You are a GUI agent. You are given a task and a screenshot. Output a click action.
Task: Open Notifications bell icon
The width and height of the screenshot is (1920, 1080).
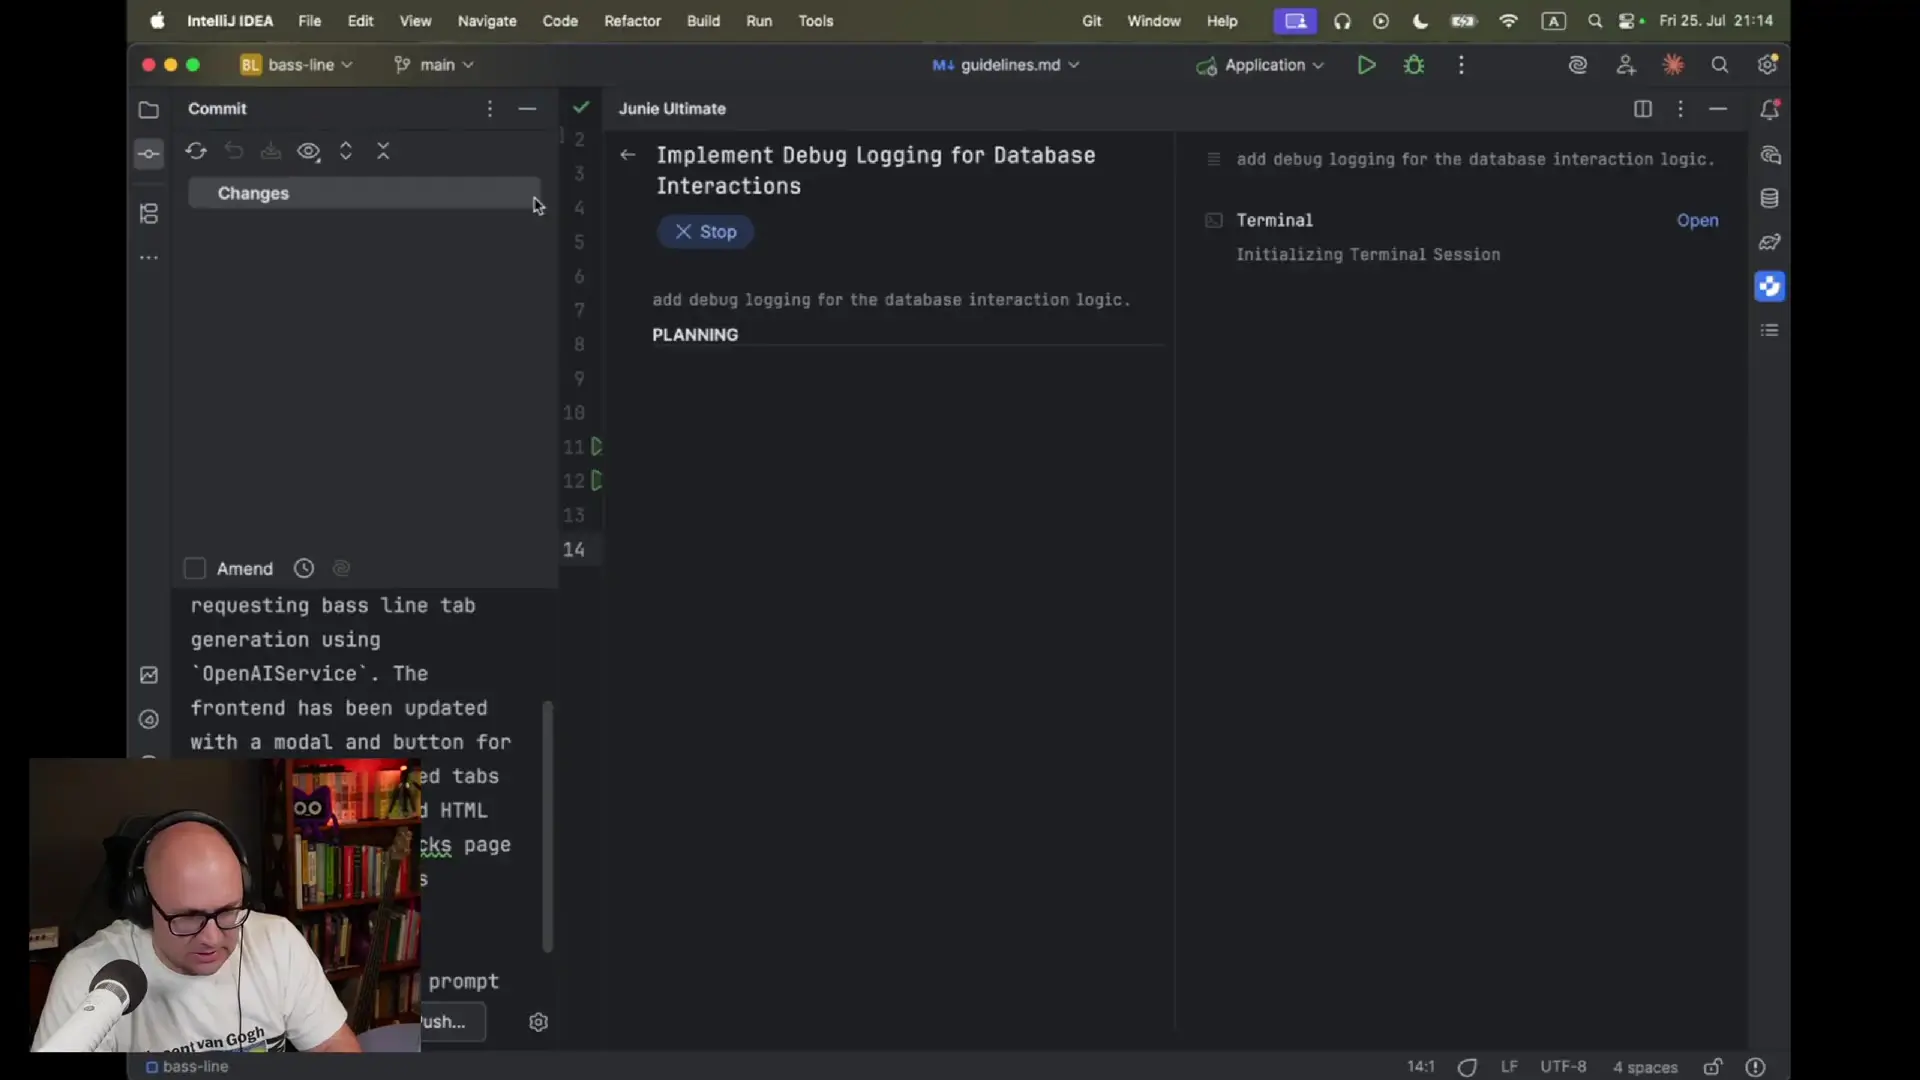pyautogui.click(x=1770, y=110)
